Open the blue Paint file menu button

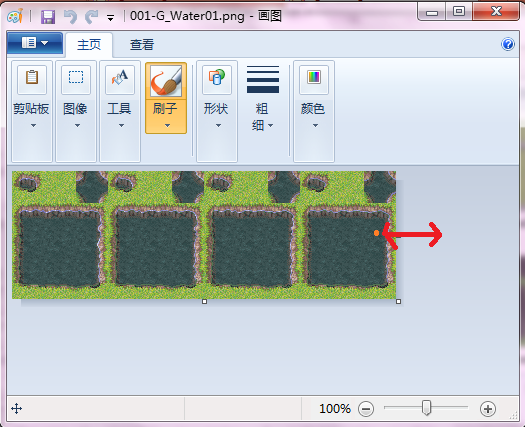pyautogui.click(x=35, y=43)
